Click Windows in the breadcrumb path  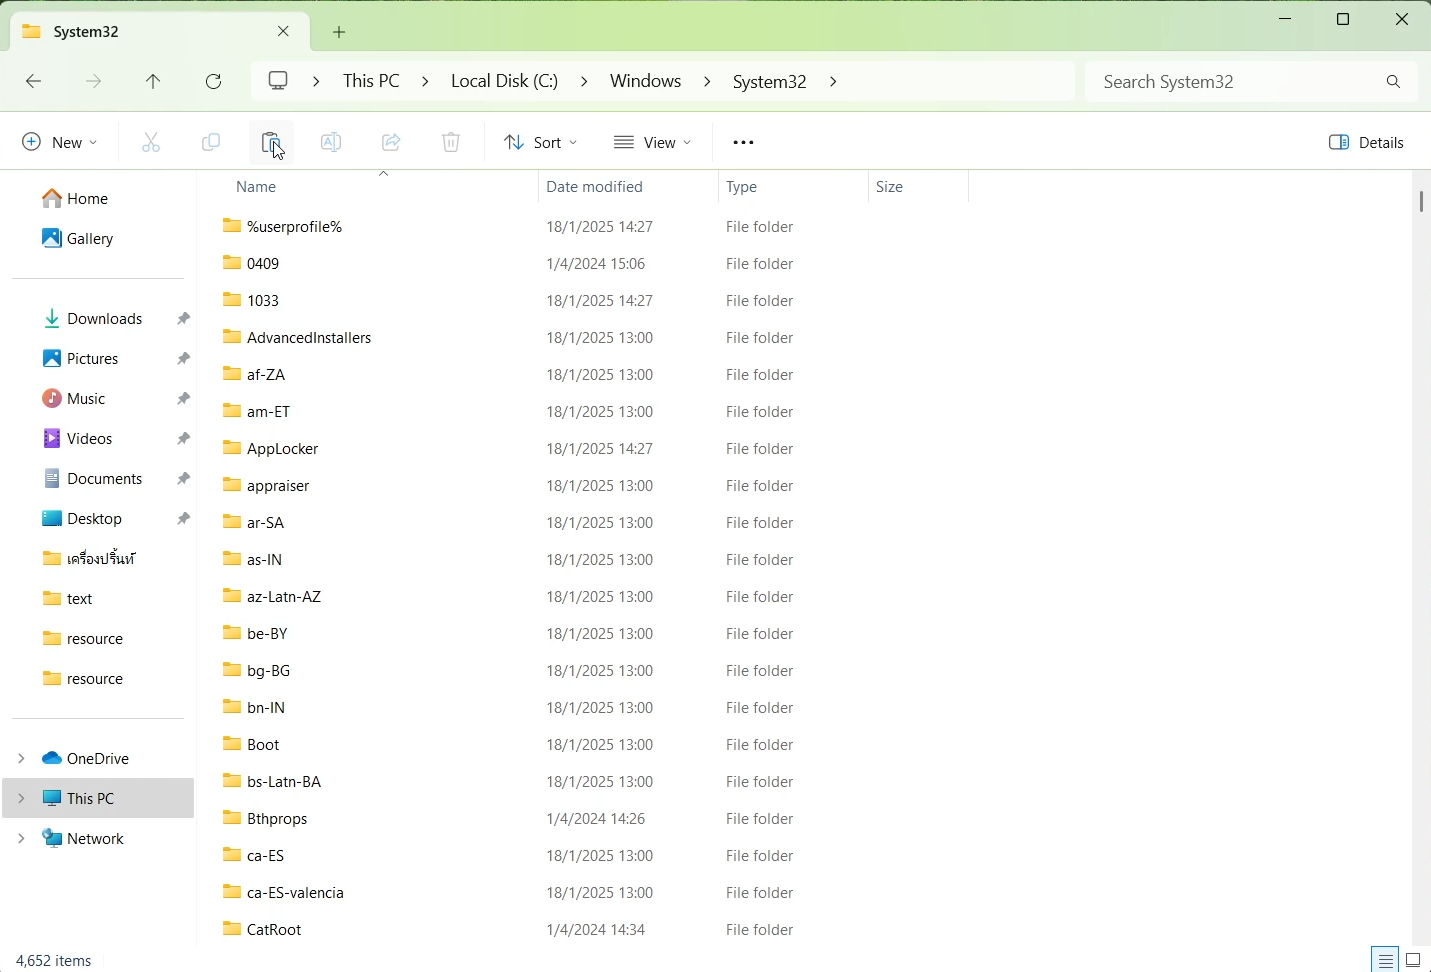click(x=646, y=81)
